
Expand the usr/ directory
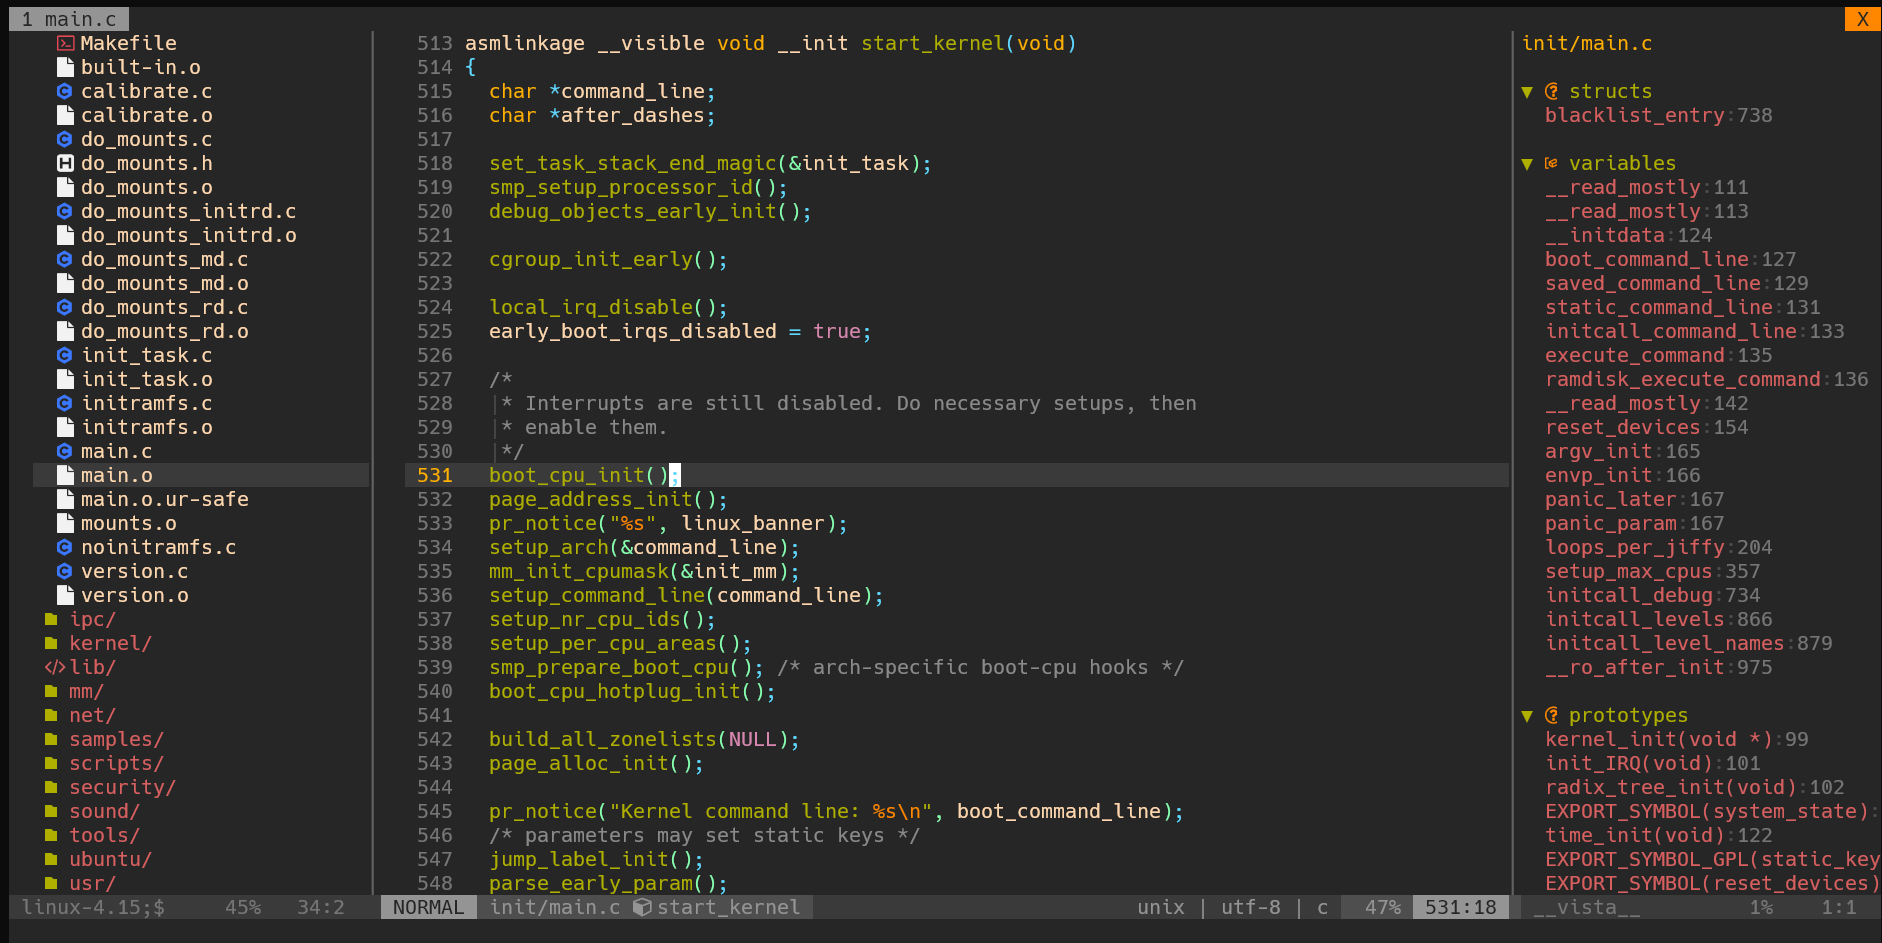pyautogui.click(x=92, y=883)
